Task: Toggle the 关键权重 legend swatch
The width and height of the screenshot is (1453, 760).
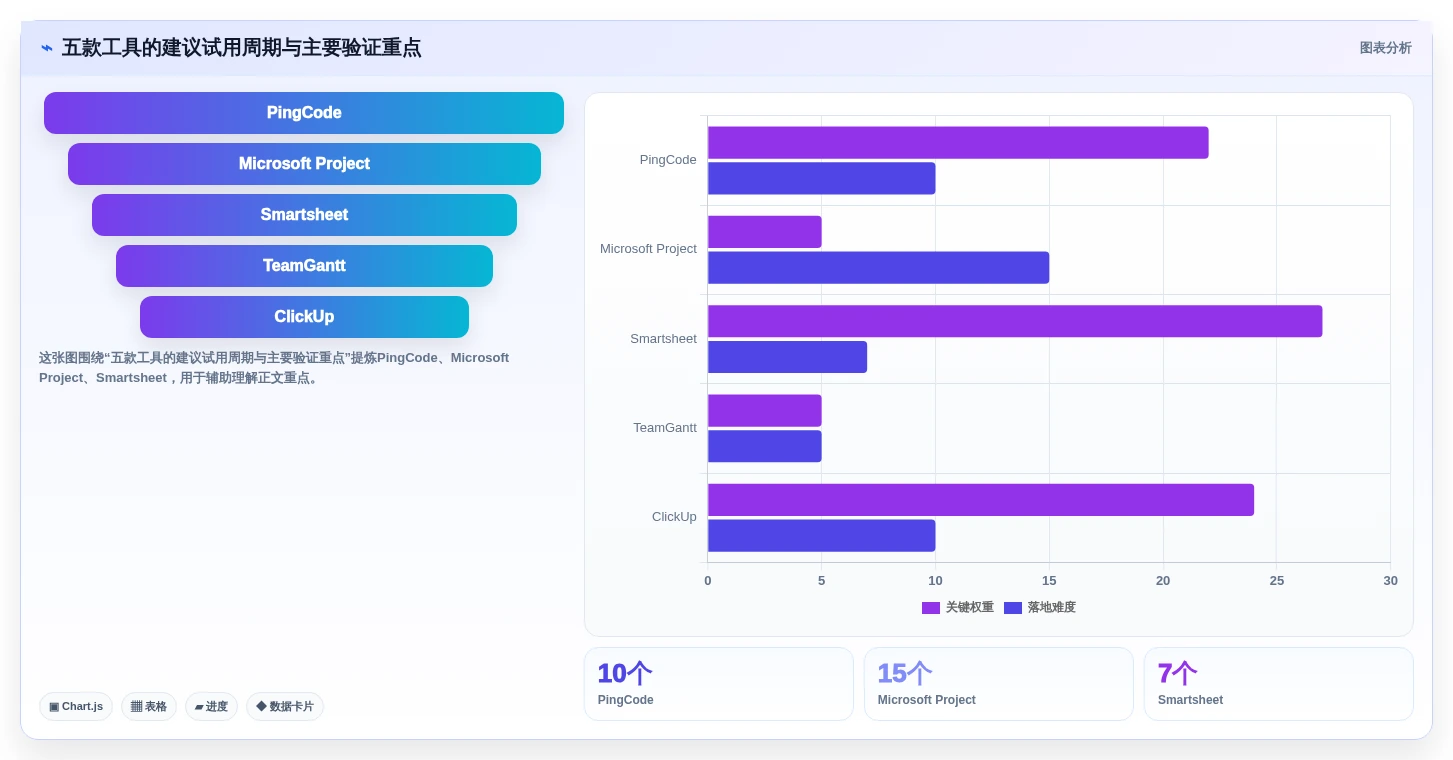Action: pos(931,608)
